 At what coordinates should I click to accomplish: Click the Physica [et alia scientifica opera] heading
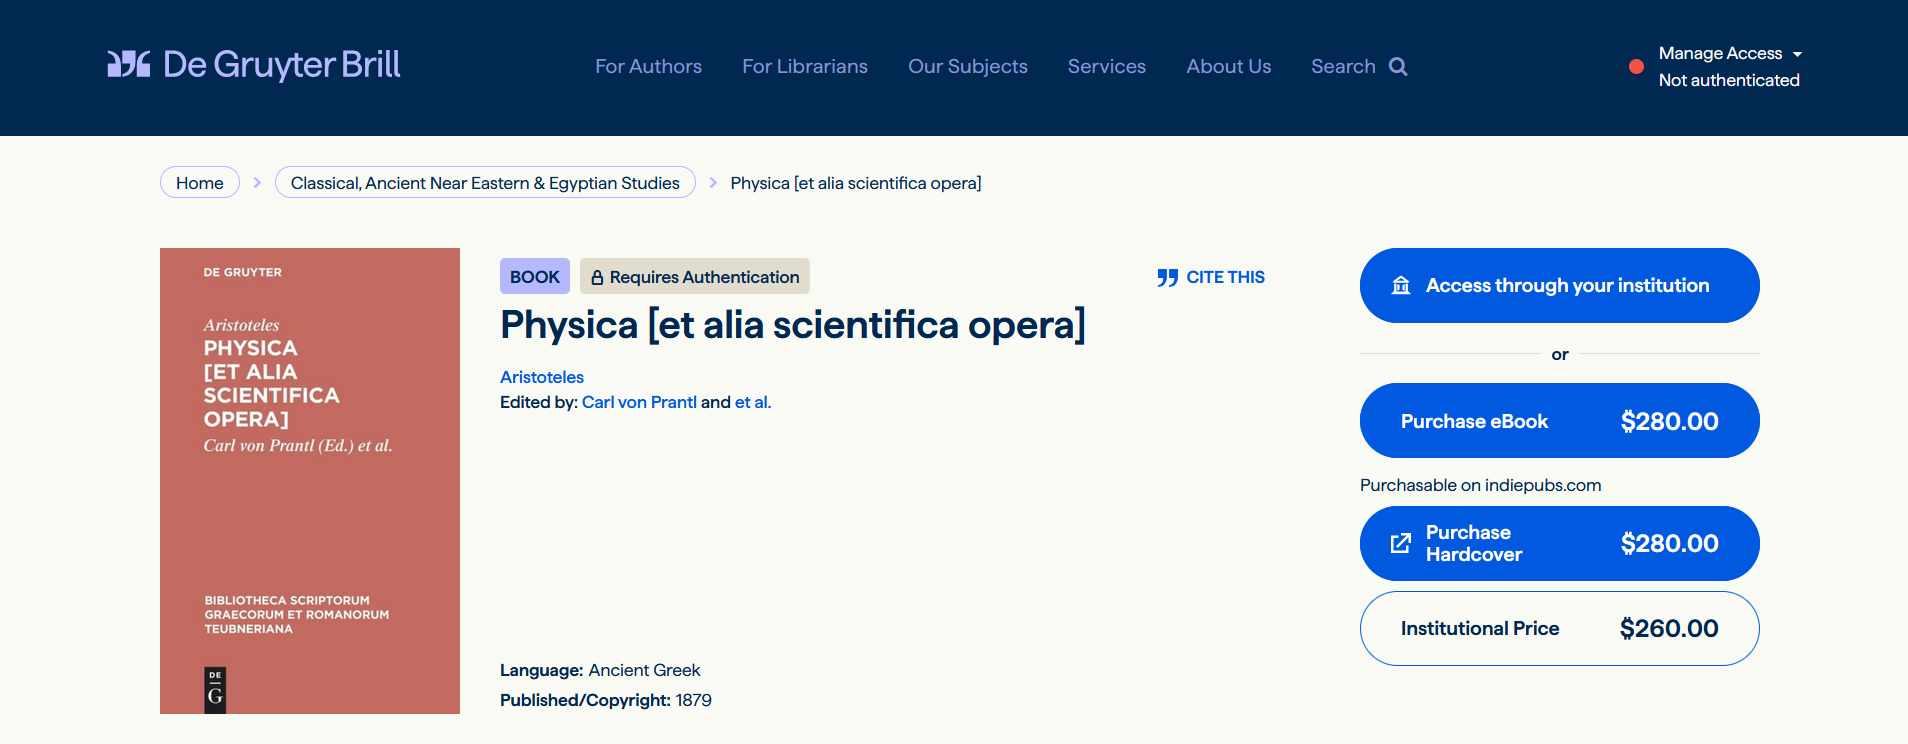click(793, 325)
